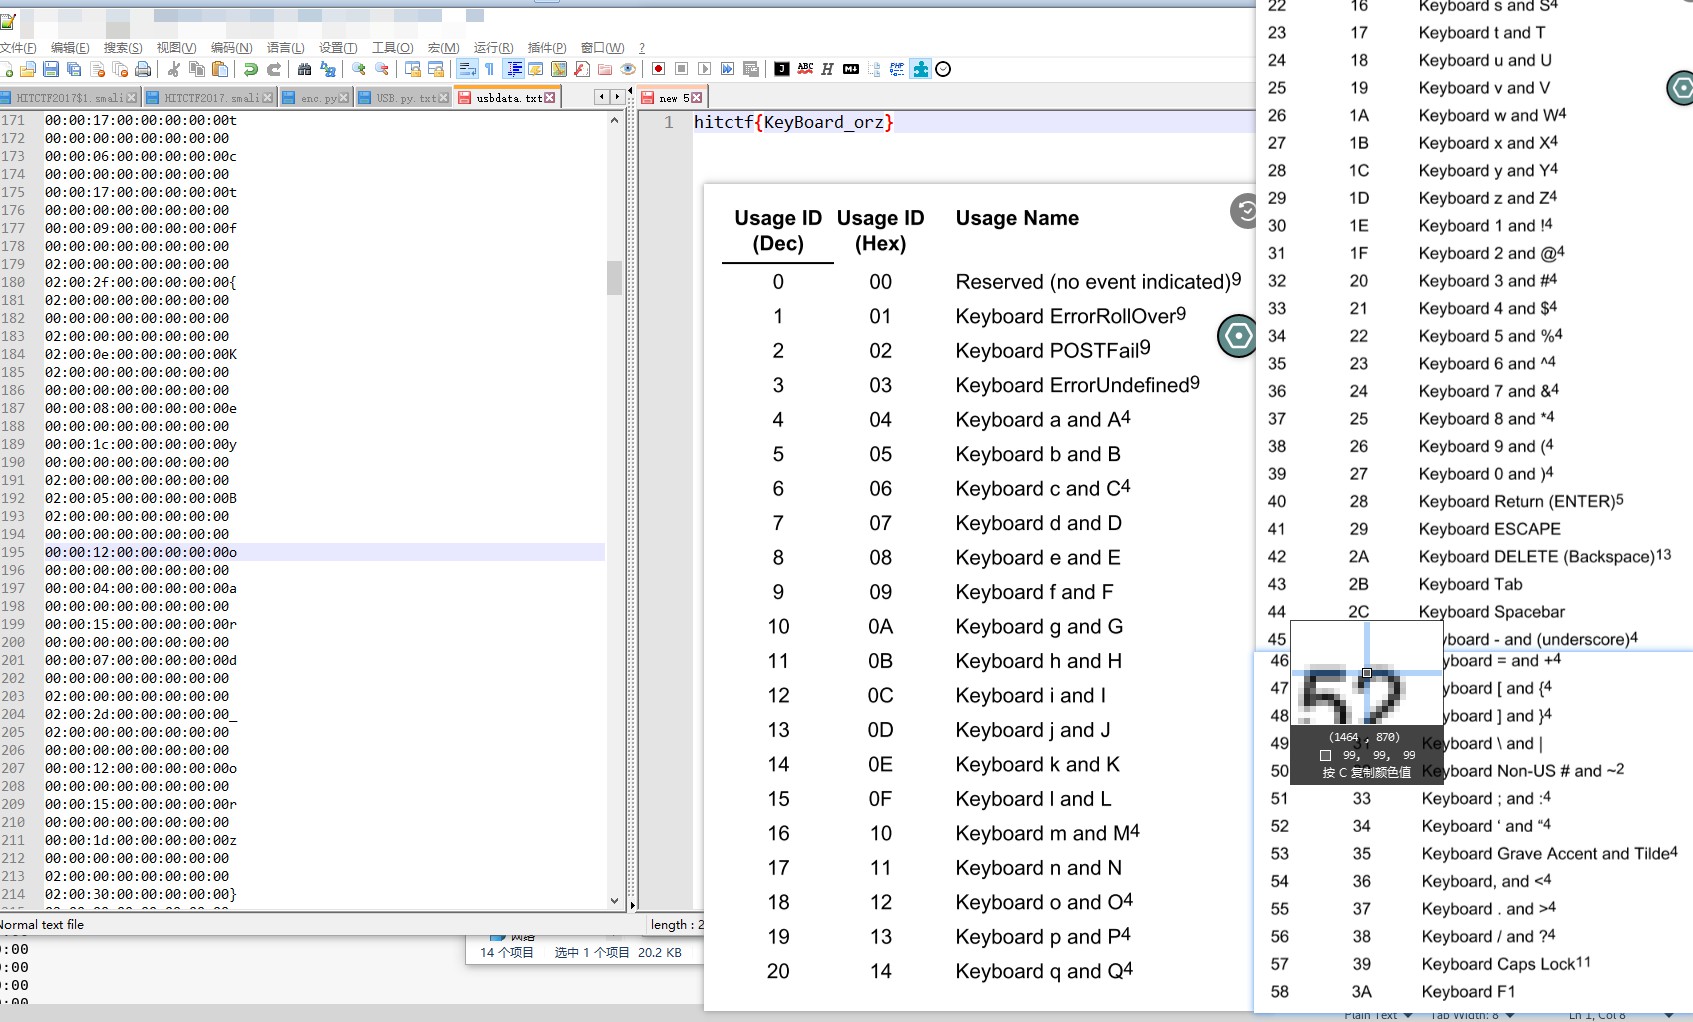Click the black J plugin icon

(x=782, y=69)
